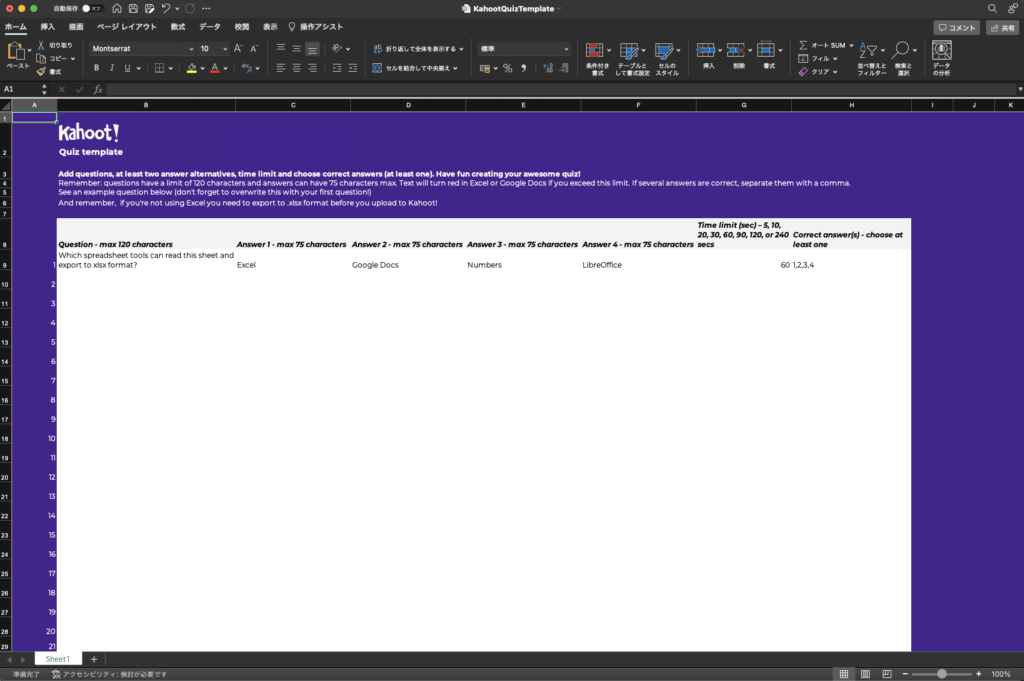1024x681 pixels.
Task: Click the Redo arrow icon
Action: (190, 8)
